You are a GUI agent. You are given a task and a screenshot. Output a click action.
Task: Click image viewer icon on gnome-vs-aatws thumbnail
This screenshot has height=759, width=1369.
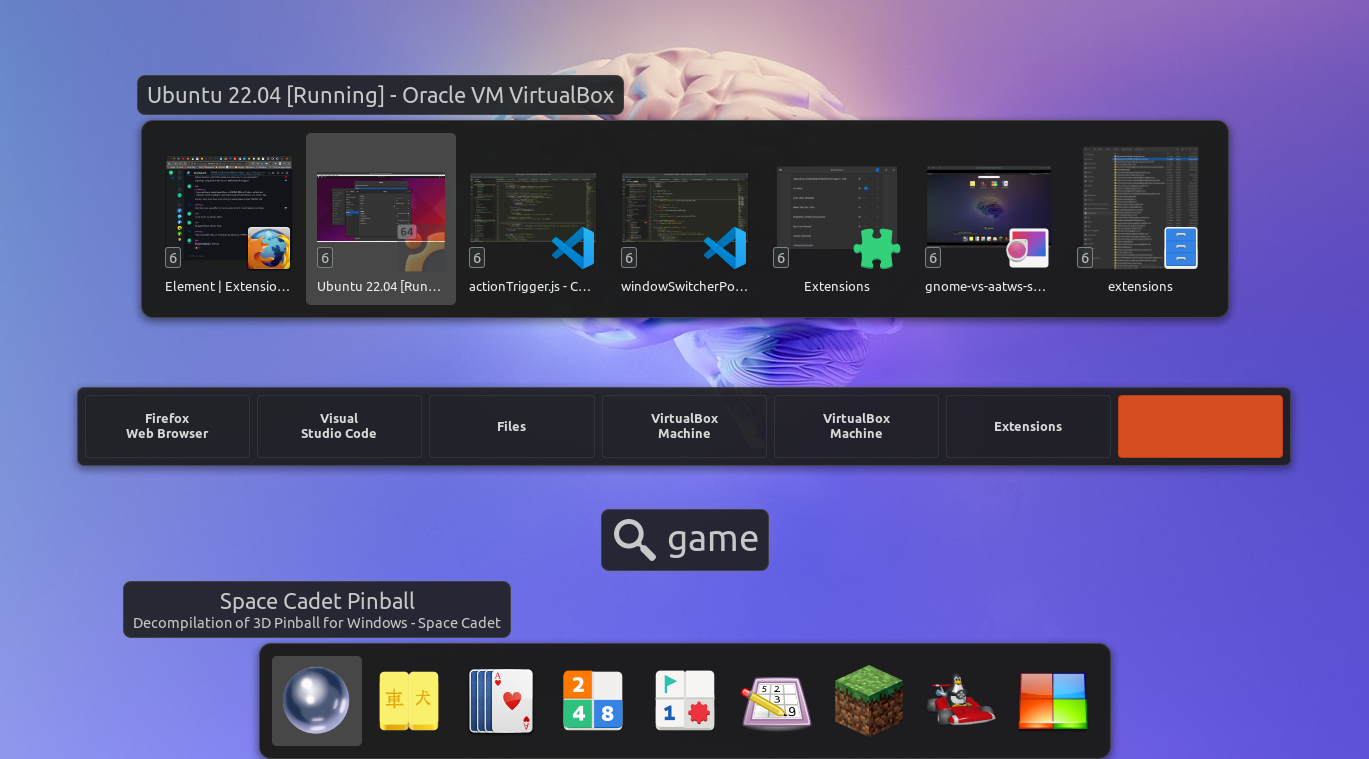(1028, 248)
